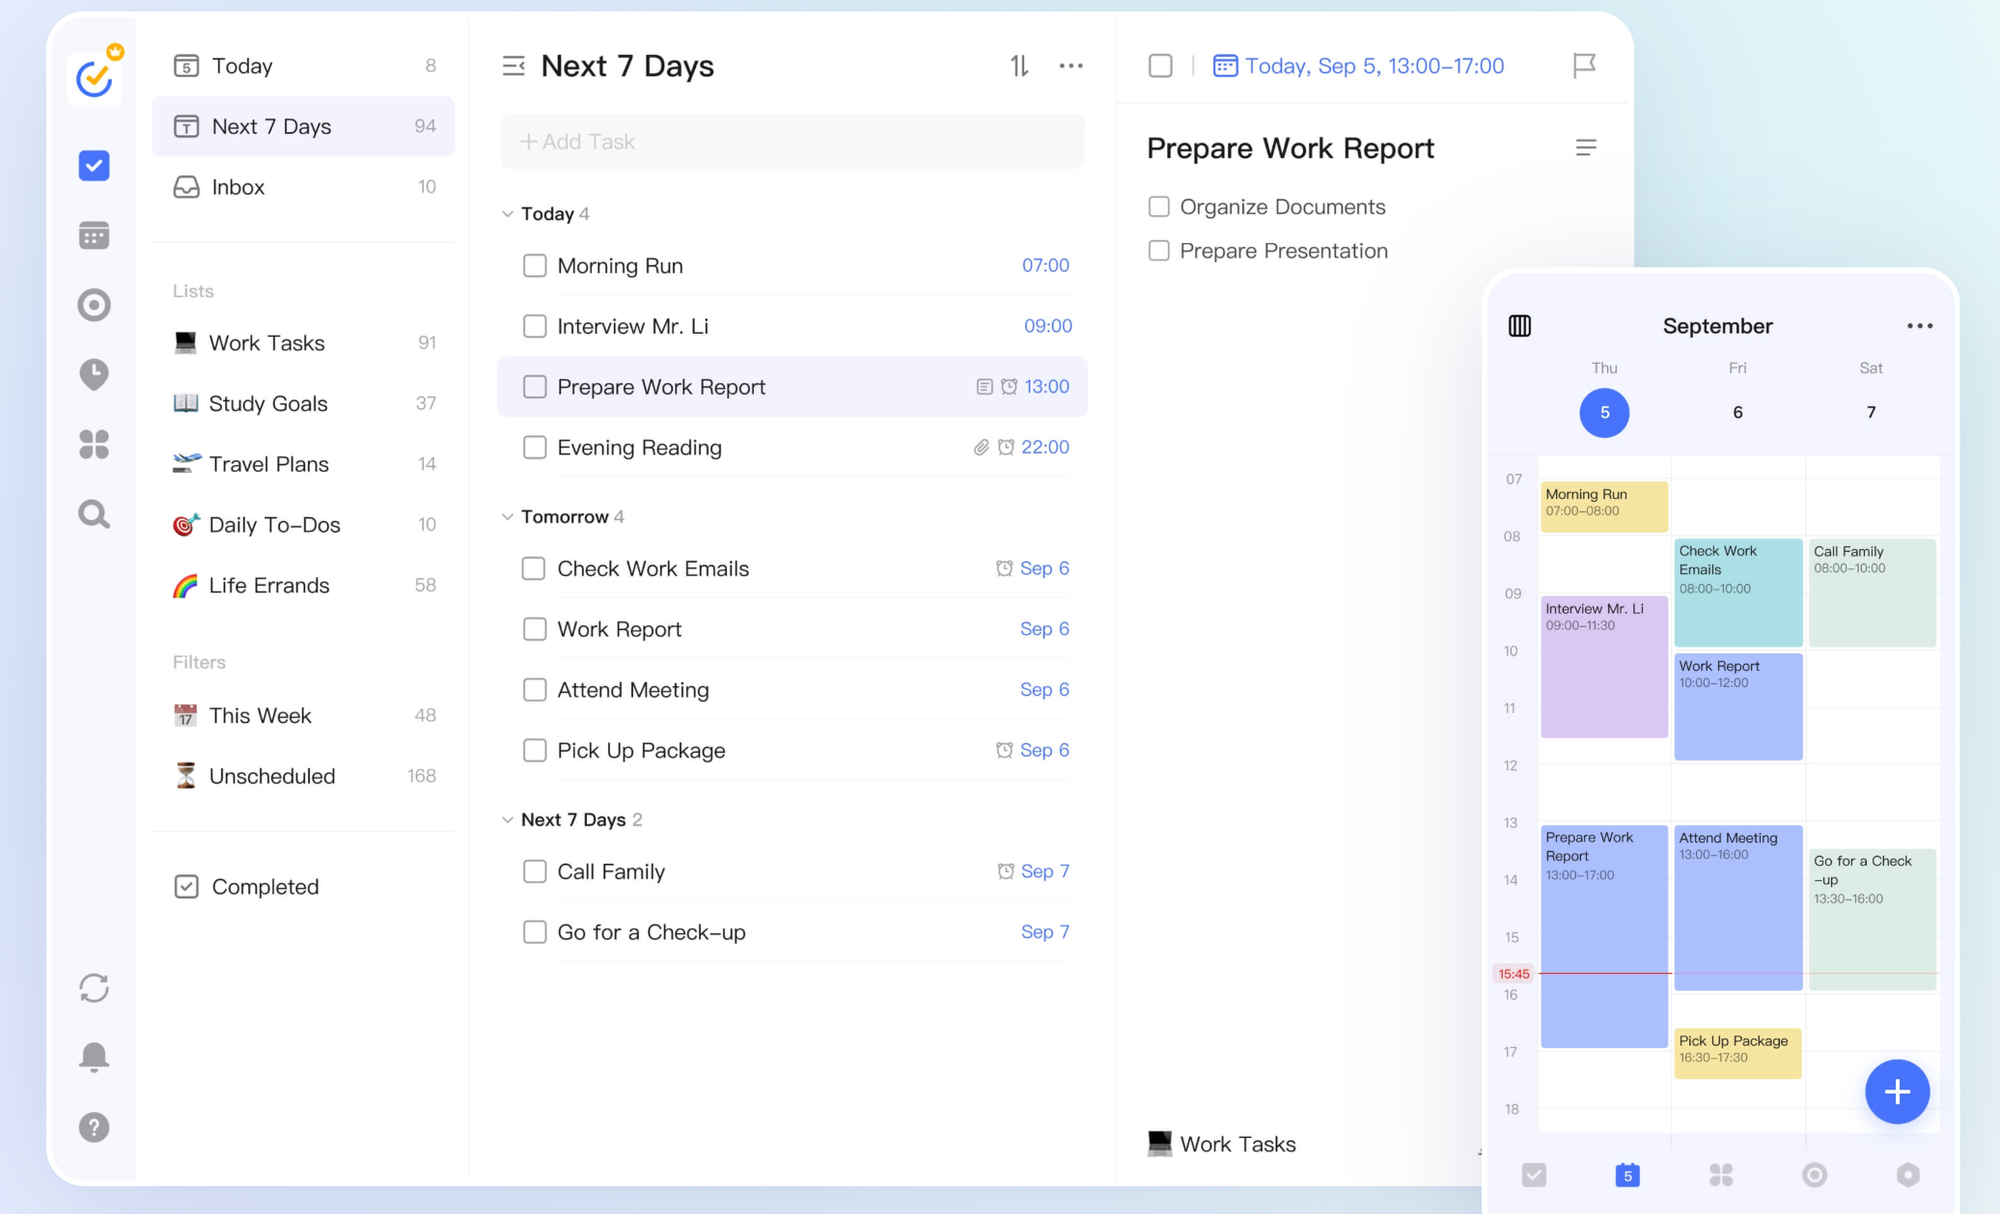Open the search icon in the sidebar
This screenshot has width=2000, height=1214.
point(94,514)
